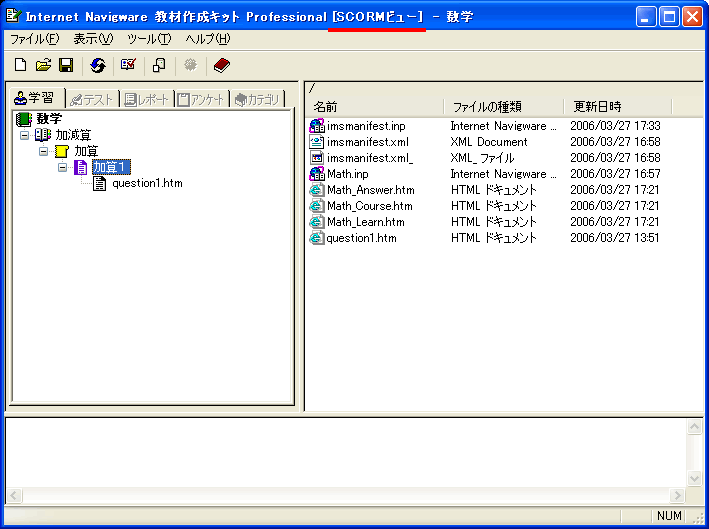The image size is (709, 529).
Task: Click the icon of imsmanifest.xml_ file
Action: tap(317, 158)
